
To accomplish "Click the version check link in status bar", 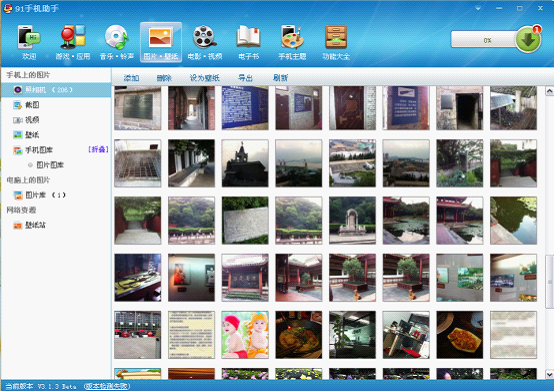I will click(x=107, y=386).
